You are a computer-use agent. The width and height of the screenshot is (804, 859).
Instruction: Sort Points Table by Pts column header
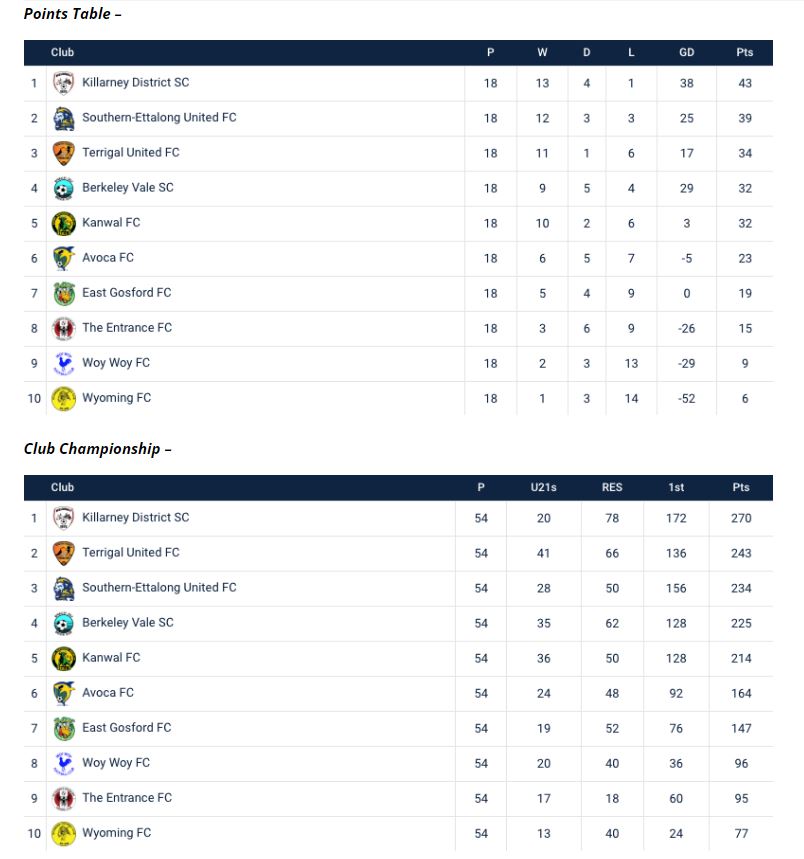pos(744,52)
